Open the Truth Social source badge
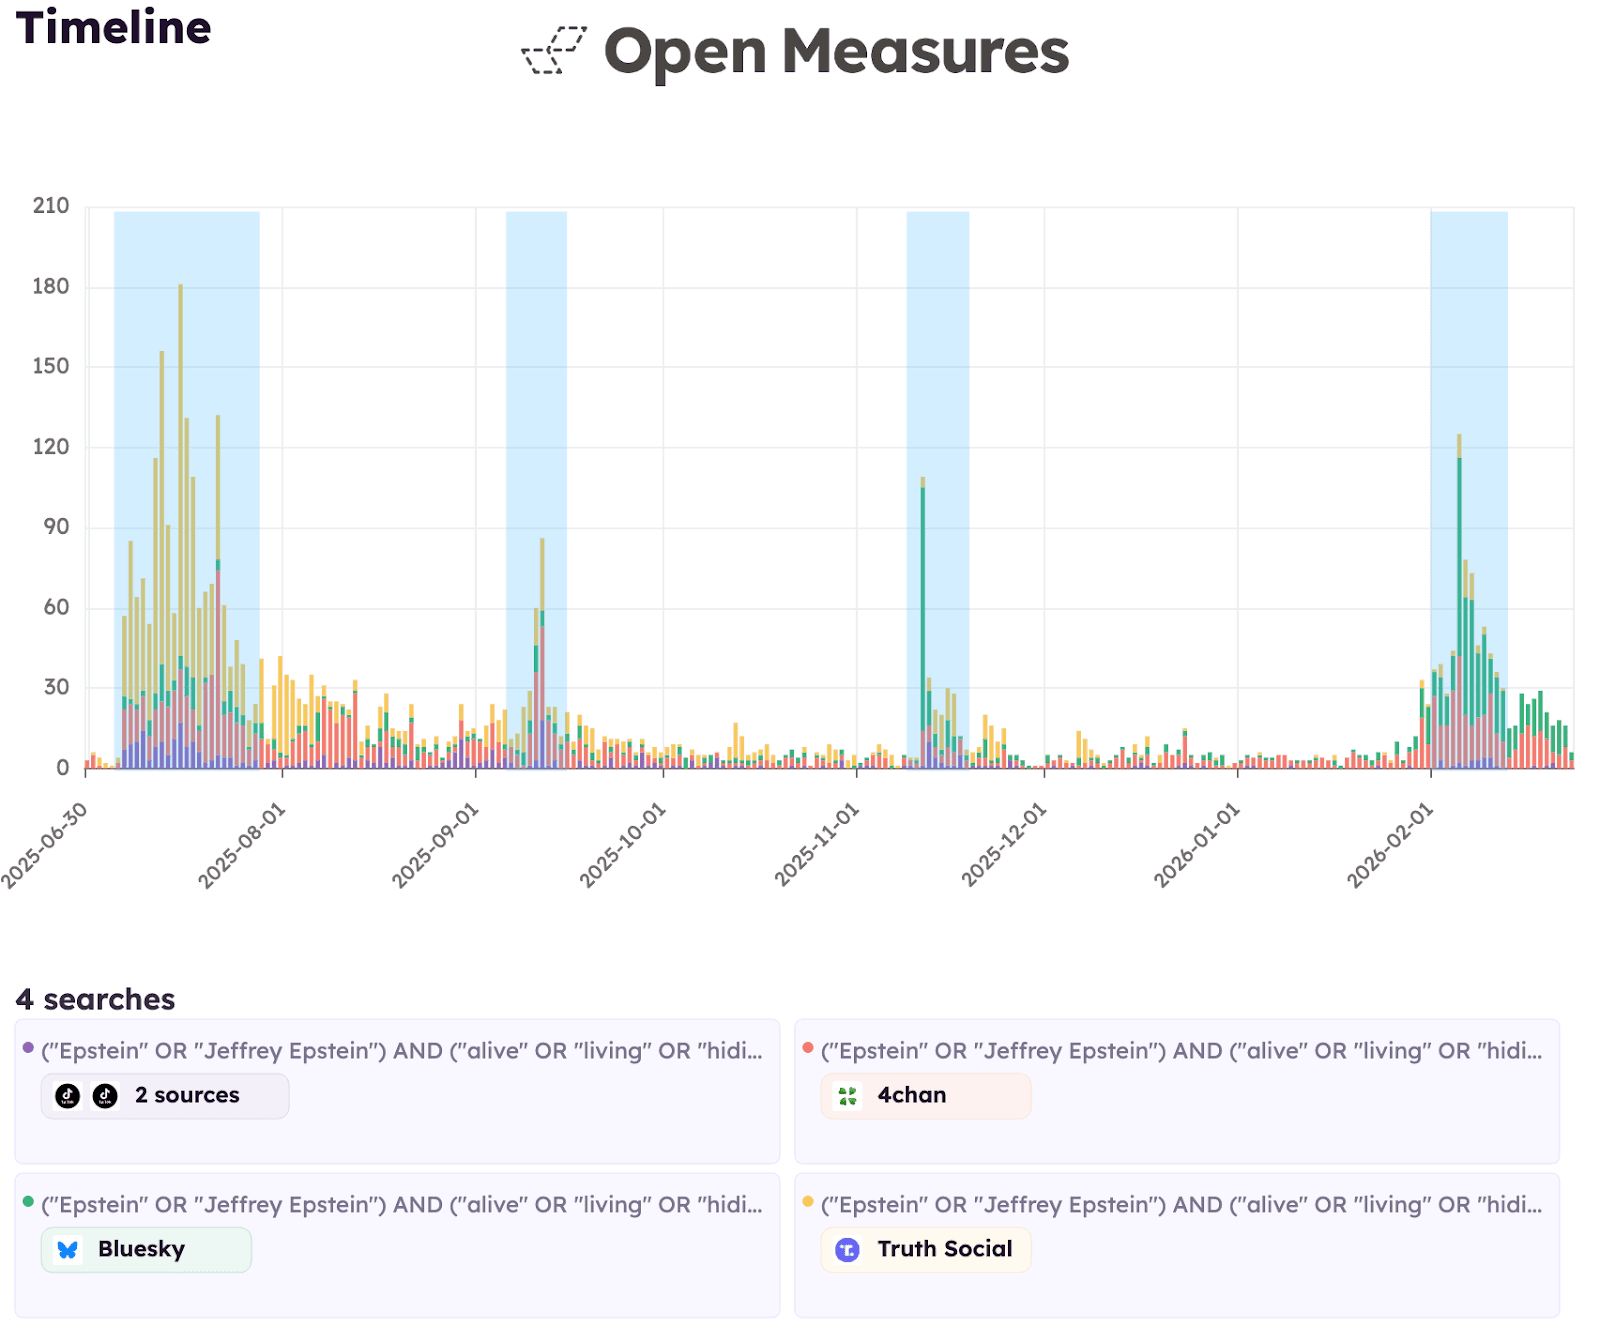The width and height of the screenshot is (1600, 1342). [925, 1249]
